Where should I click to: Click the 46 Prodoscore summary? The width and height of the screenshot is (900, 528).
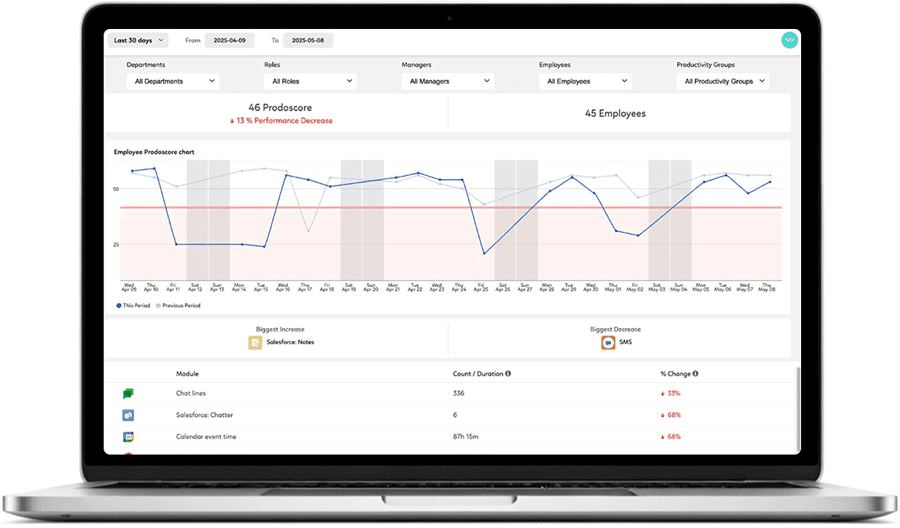point(280,107)
